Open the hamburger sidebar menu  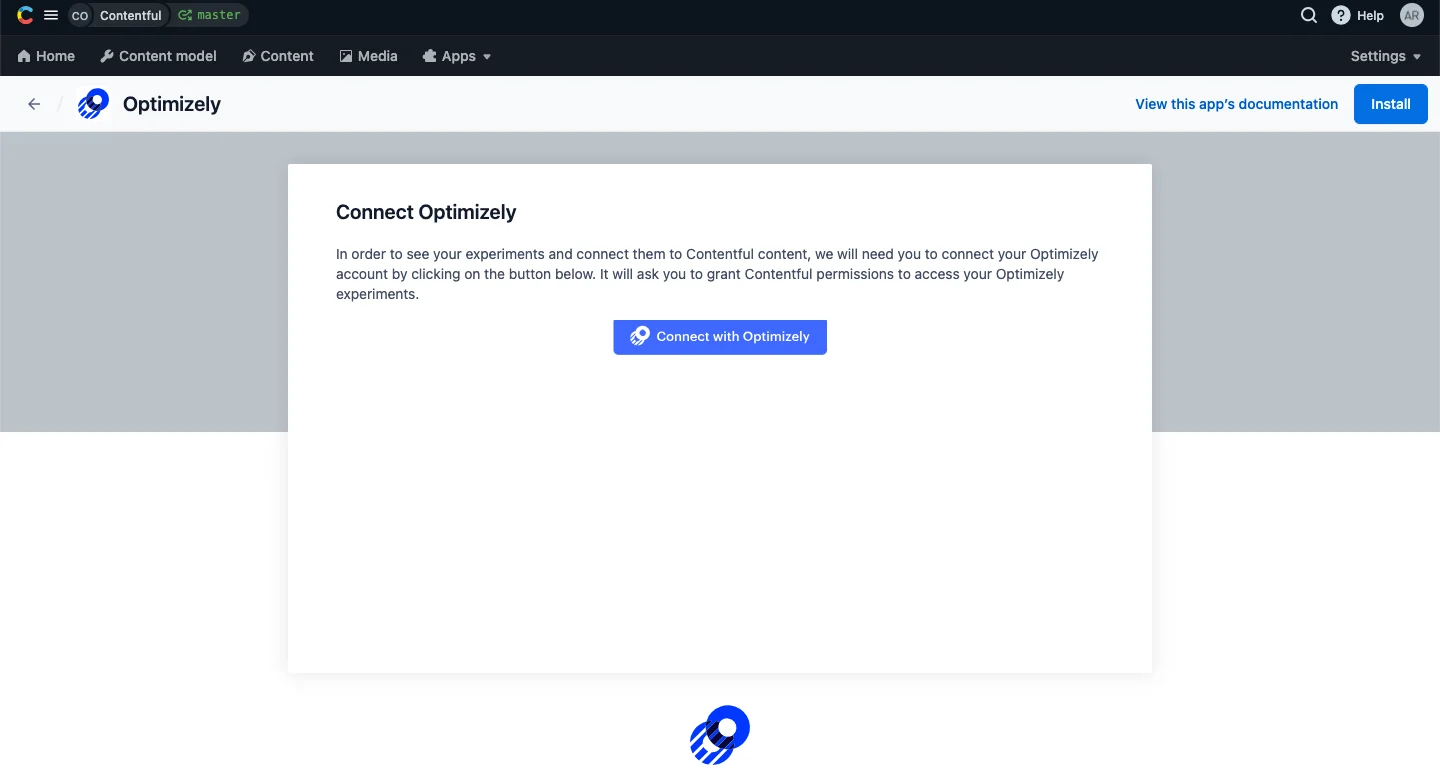[x=51, y=15]
